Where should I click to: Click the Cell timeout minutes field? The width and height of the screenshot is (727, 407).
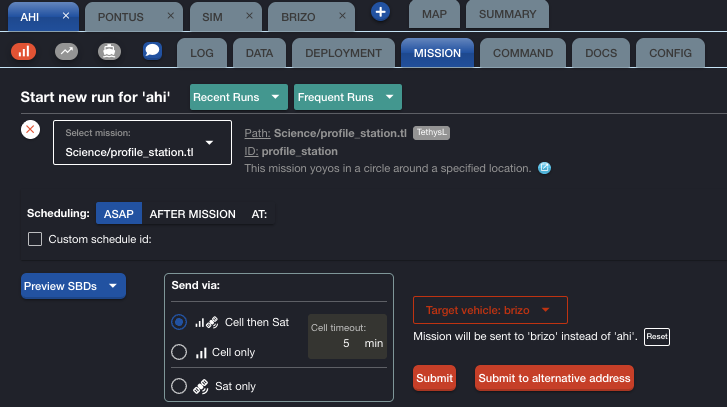tap(339, 343)
